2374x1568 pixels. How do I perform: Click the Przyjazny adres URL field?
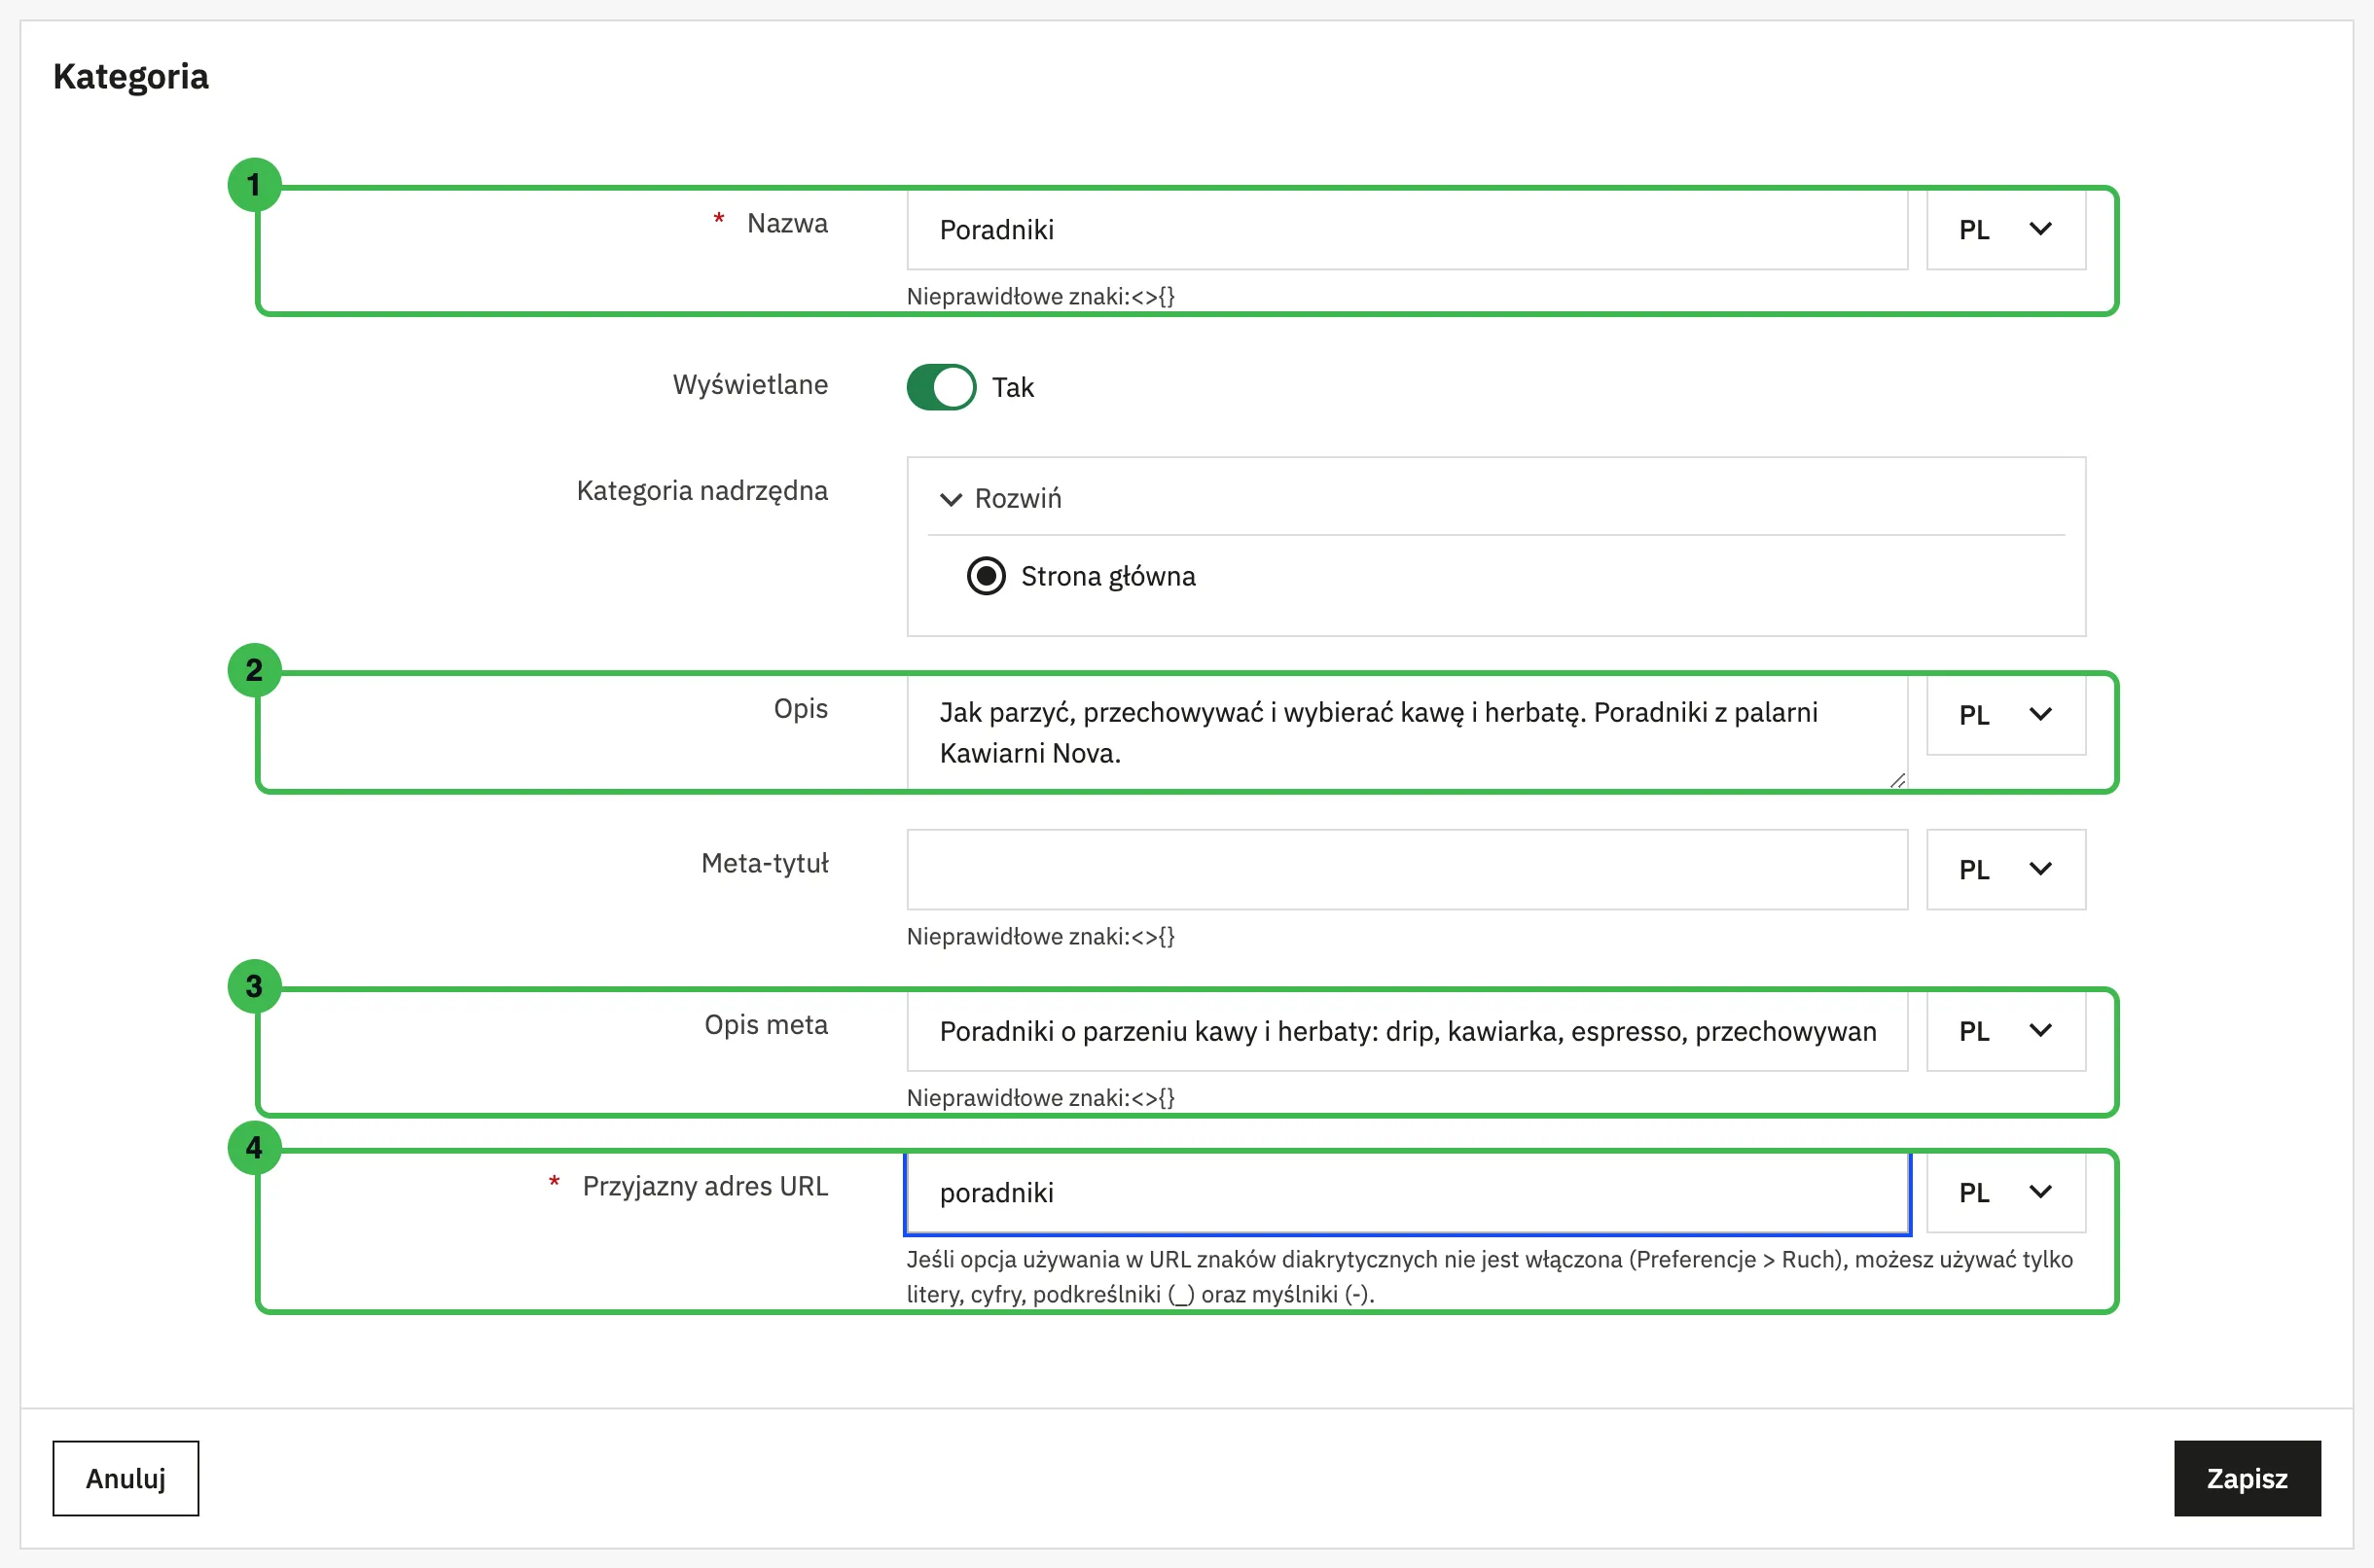(x=1407, y=1193)
